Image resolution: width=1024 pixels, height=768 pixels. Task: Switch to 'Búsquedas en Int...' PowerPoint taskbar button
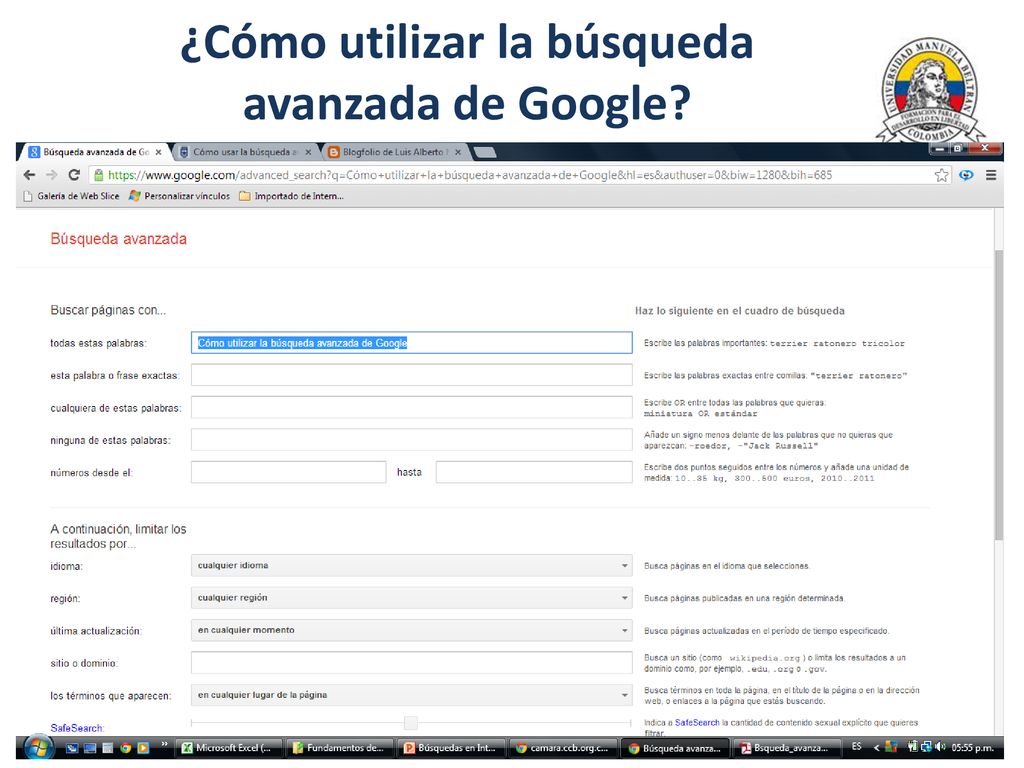pos(452,748)
